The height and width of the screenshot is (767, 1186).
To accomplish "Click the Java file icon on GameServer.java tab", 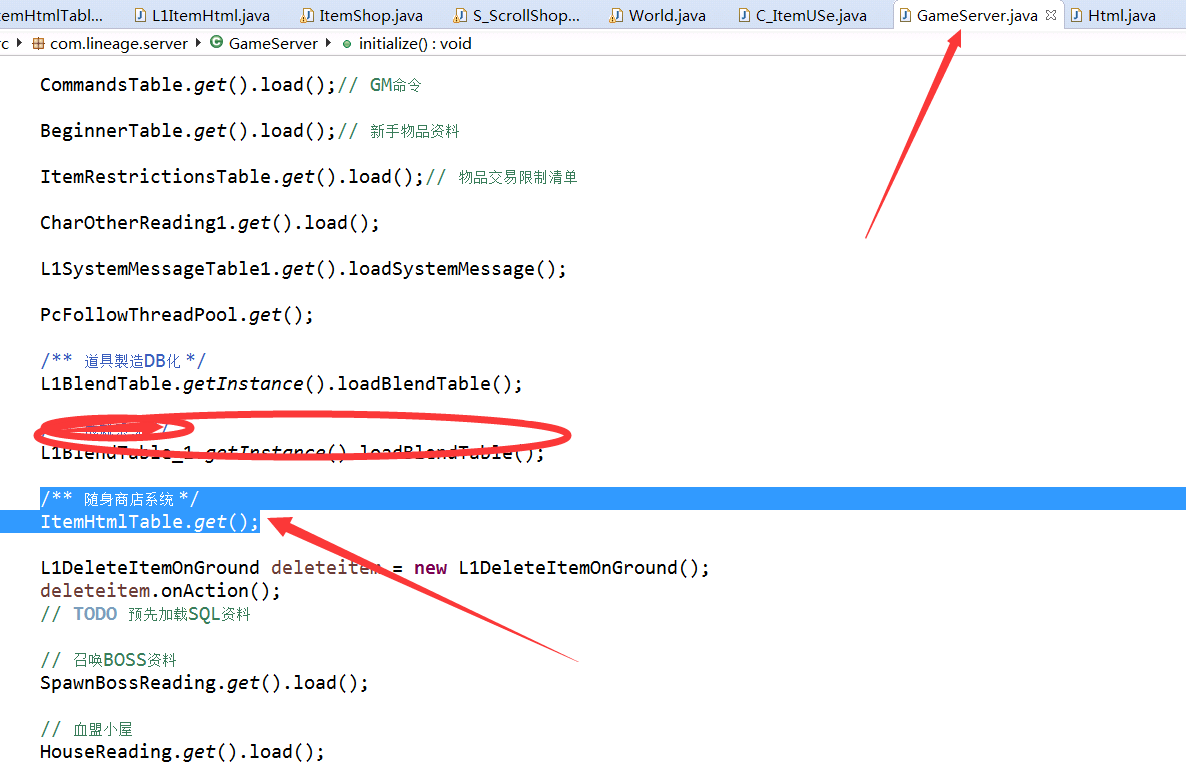I will coord(905,15).
